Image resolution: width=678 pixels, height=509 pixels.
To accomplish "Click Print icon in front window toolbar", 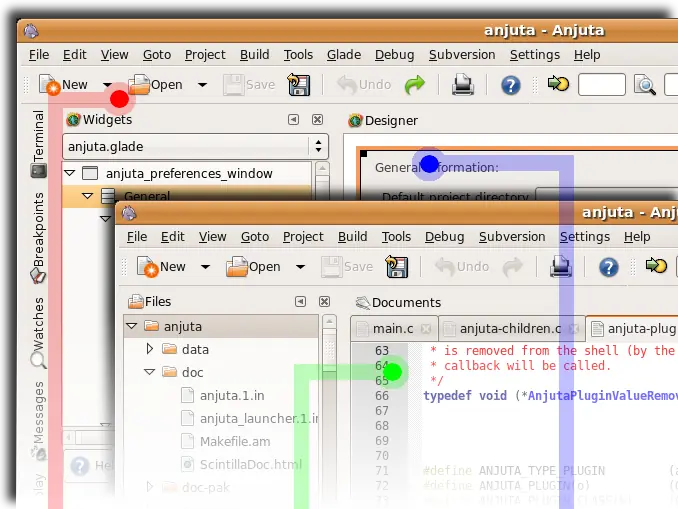I will click(x=561, y=266).
